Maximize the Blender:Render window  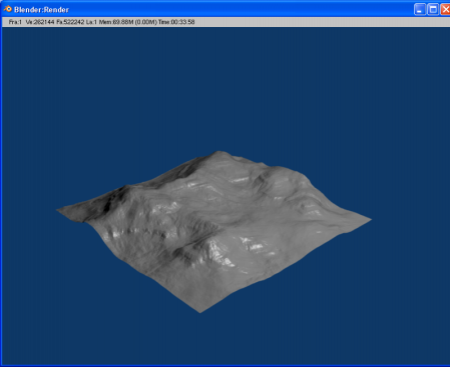[x=433, y=9]
